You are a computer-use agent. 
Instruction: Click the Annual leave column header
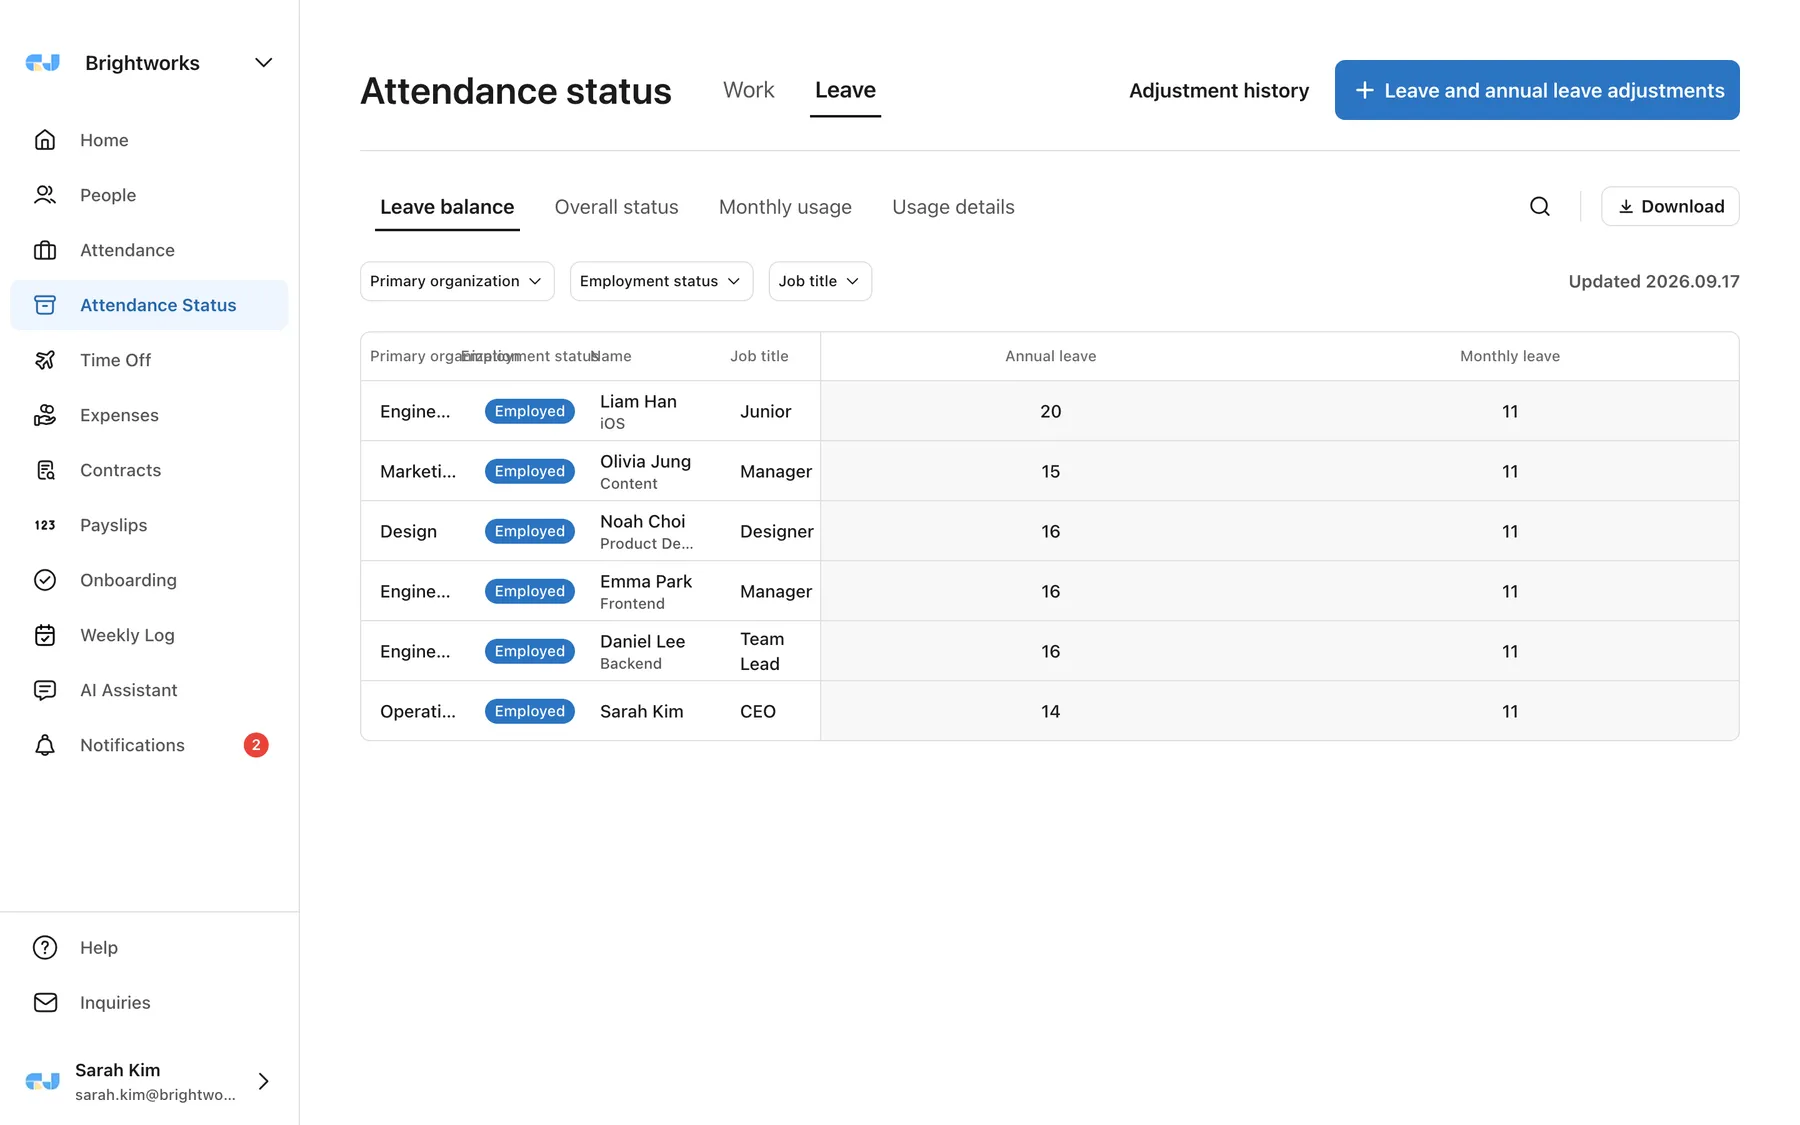coord(1050,356)
